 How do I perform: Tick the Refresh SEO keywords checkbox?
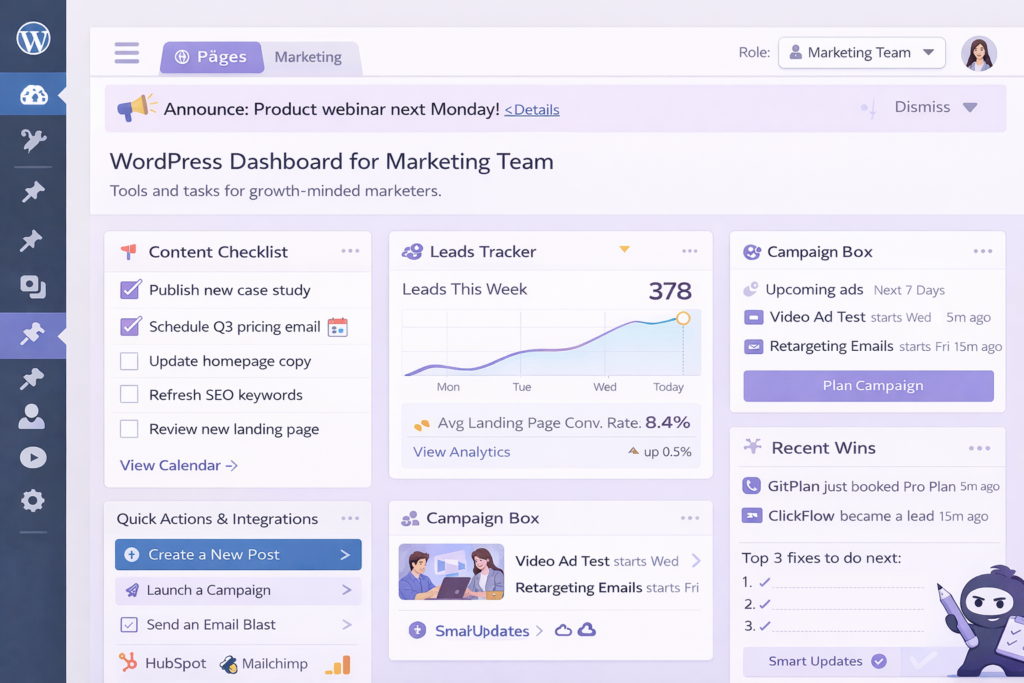tap(129, 394)
